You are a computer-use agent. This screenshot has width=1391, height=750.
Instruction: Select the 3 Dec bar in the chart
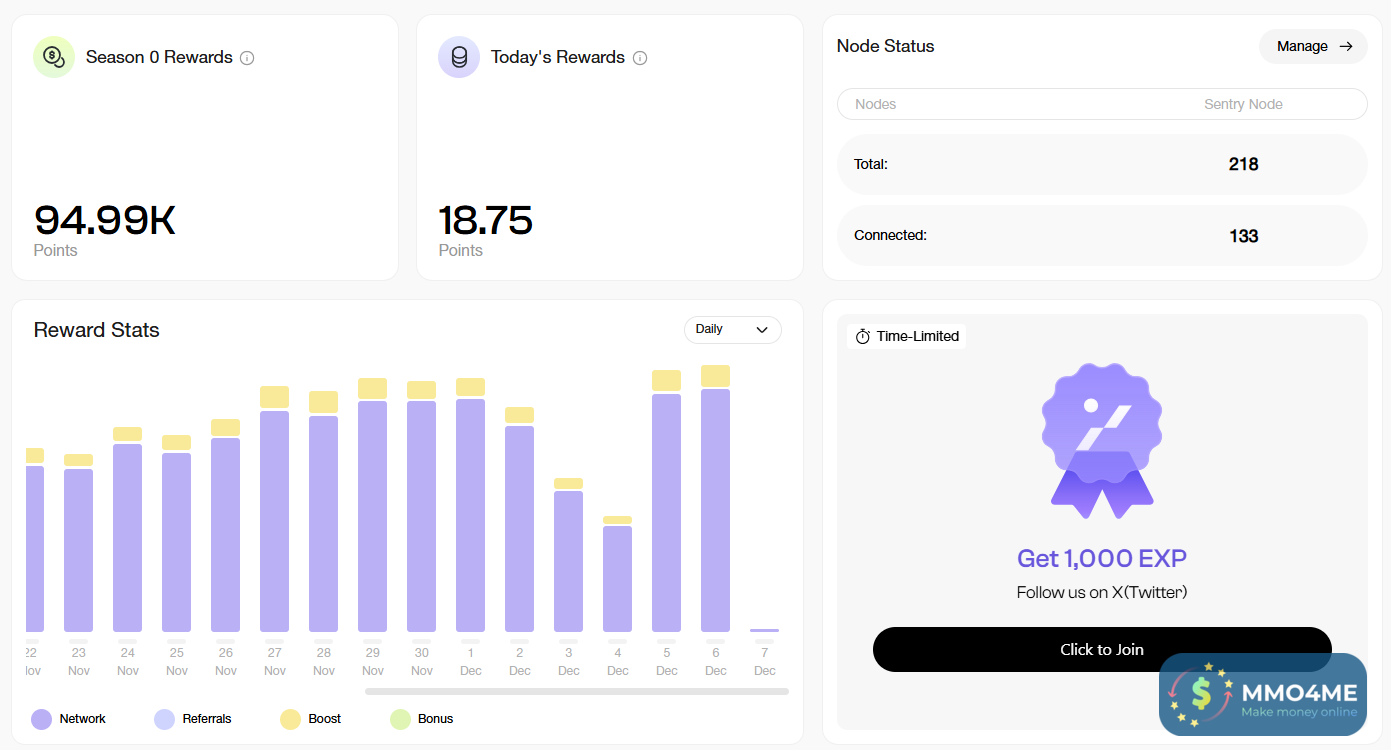pyautogui.click(x=568, y=555)
